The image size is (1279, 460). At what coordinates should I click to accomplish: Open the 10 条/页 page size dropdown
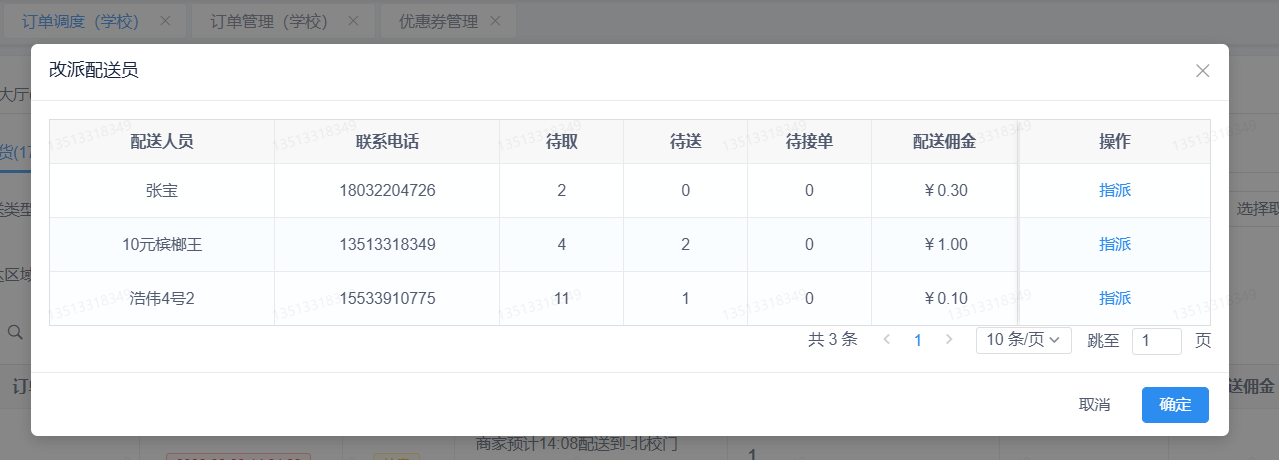(x=1024, y=340)
